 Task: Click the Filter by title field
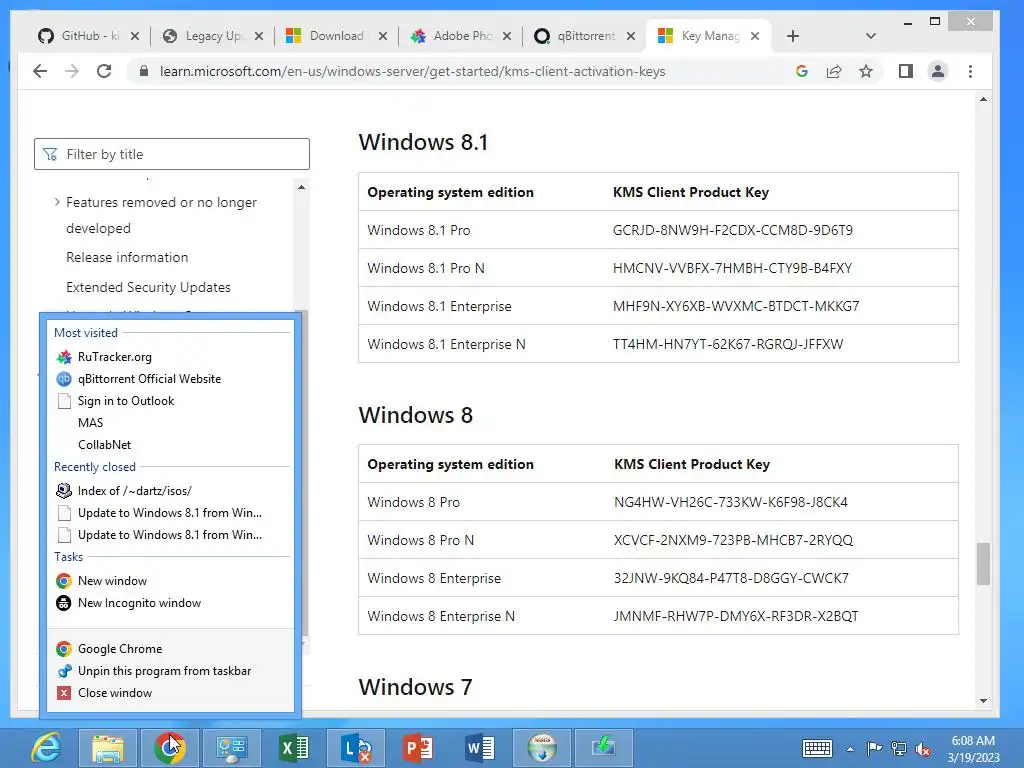(x=172, y=154)
